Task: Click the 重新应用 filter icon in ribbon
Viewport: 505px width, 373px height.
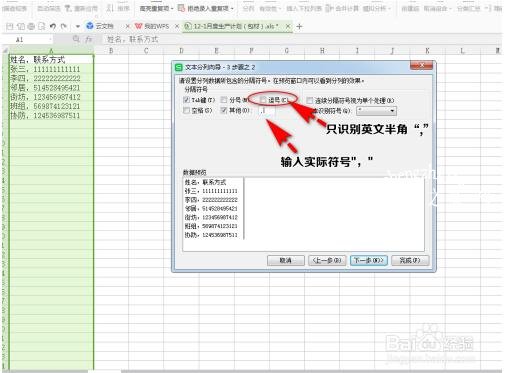Action: 68,8
